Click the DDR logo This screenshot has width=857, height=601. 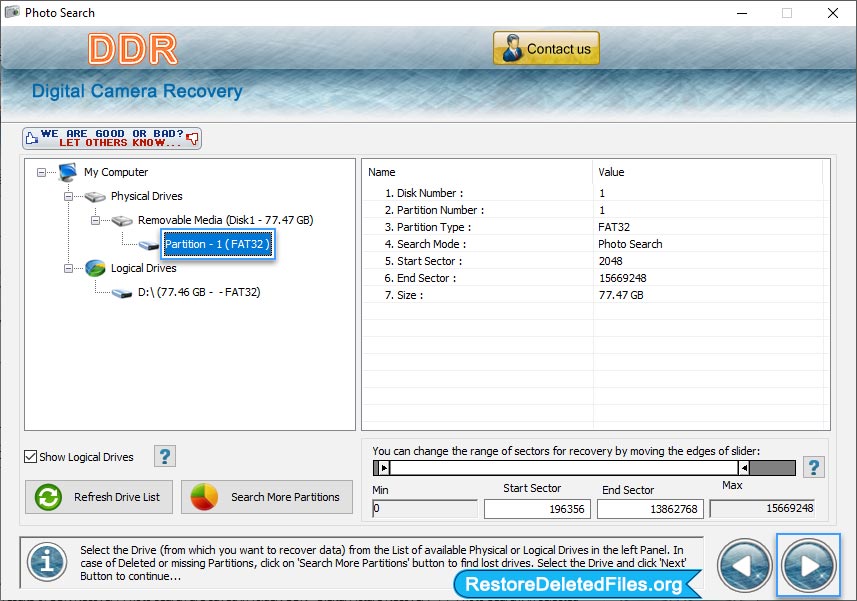[133, 49]
